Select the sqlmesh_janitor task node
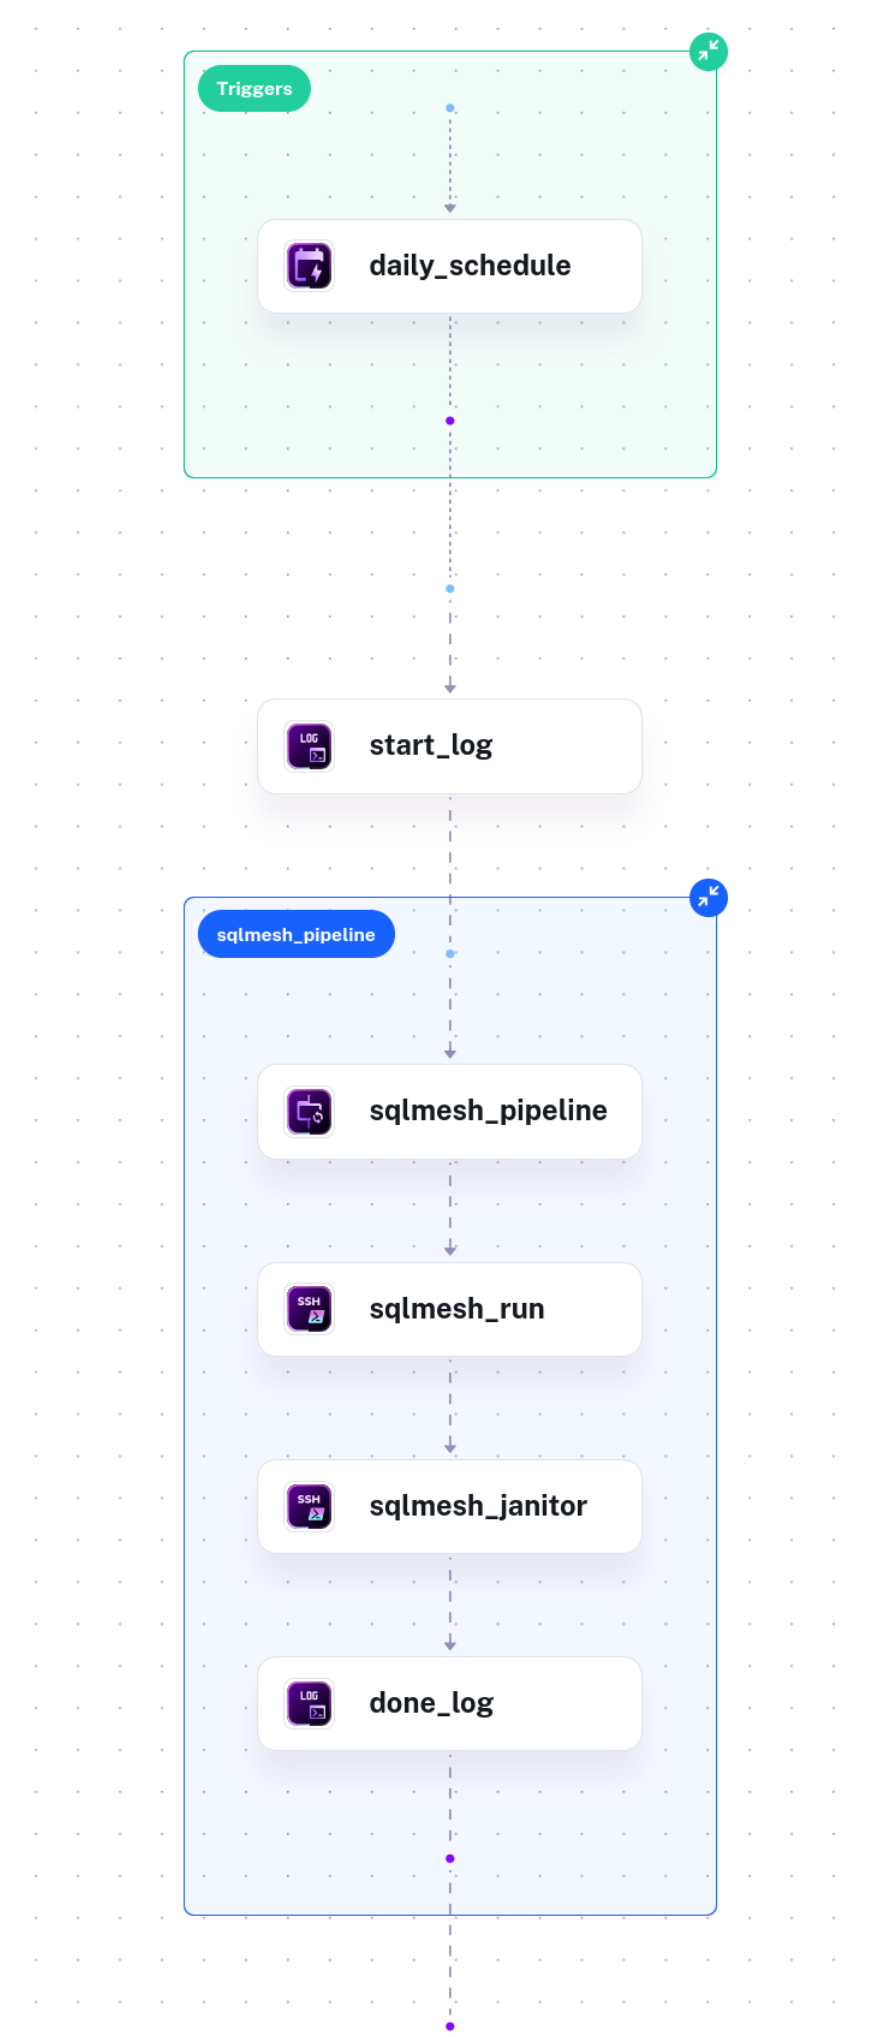Viewport: 872px width, 2037px height. (449, 1506)
